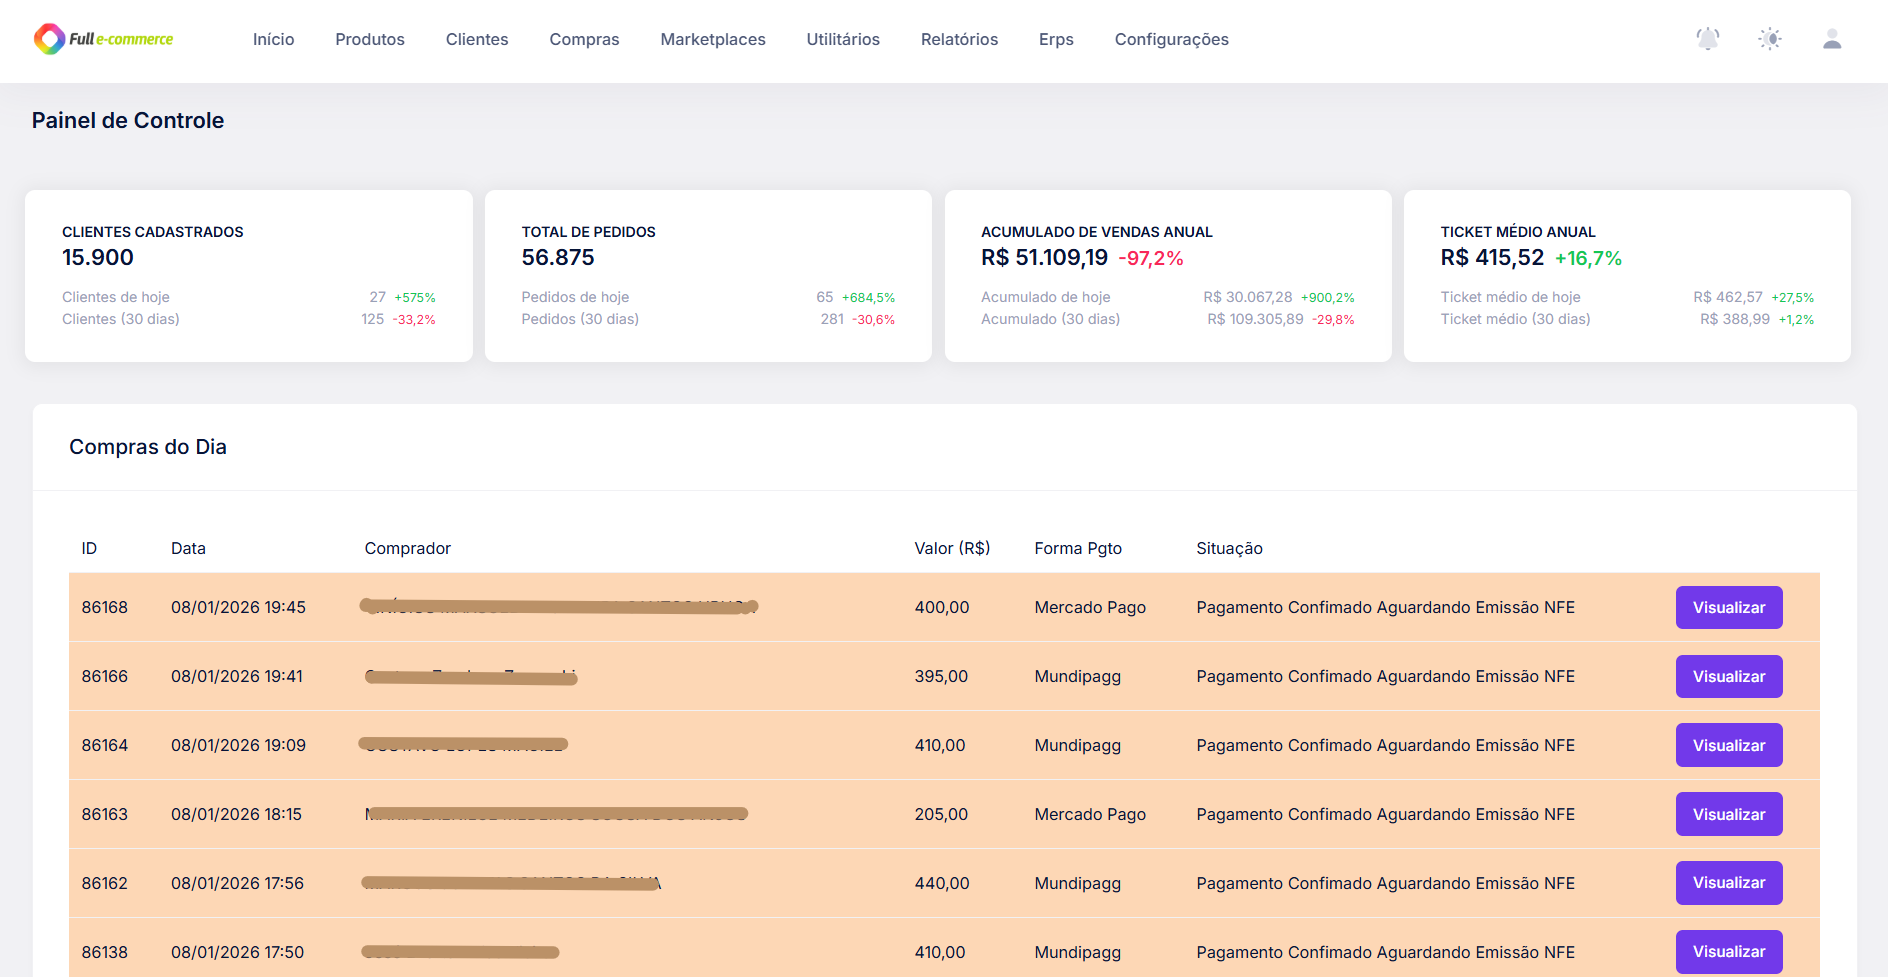Open the Clientes menu
Viewport: 1888px width, 977px height.
477,39
